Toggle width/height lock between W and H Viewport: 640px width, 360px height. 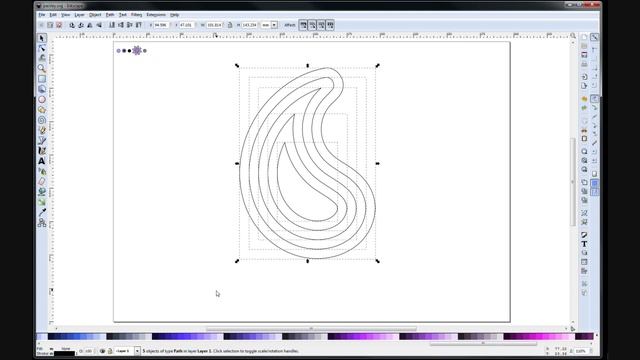[230, 25]
